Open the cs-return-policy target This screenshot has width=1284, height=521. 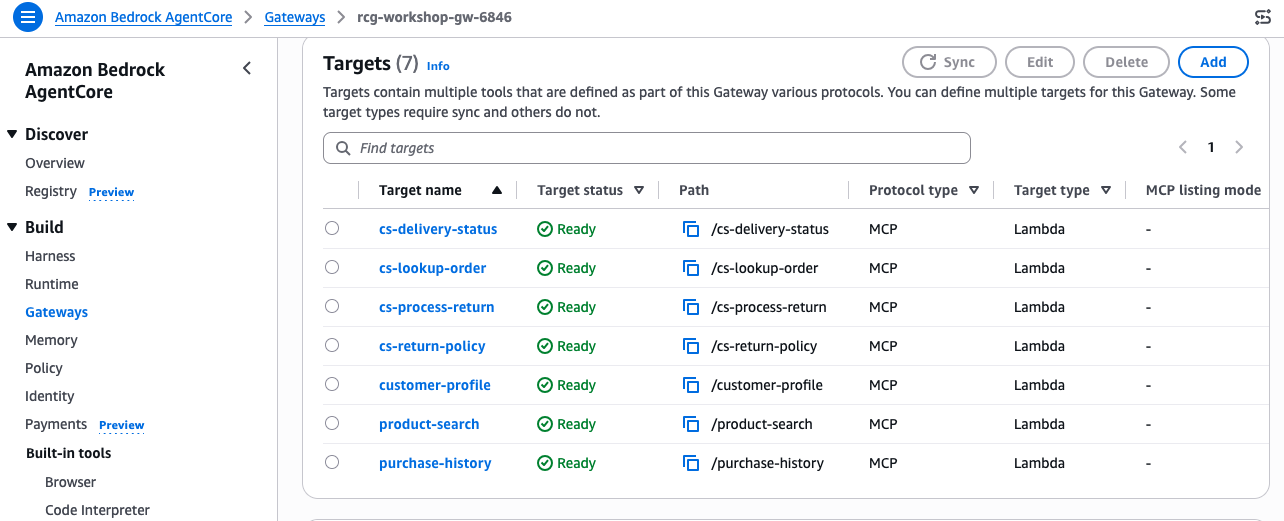432,346
